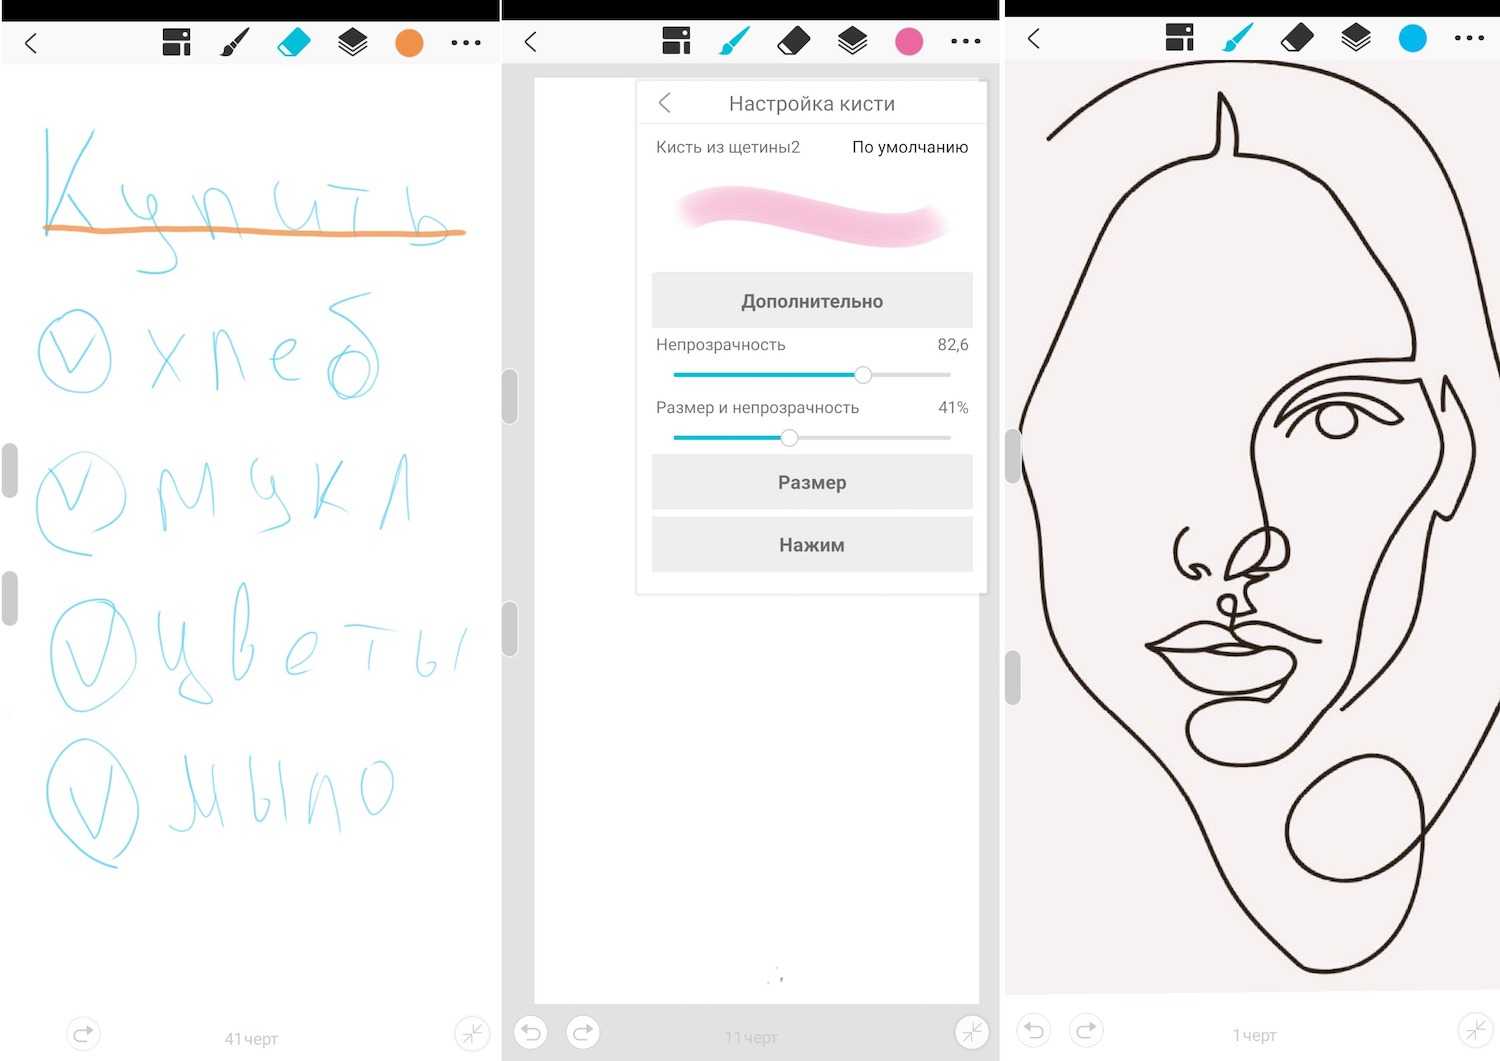
Task: Reset brush with По умолчанию
Action: (x=909, y=147)
